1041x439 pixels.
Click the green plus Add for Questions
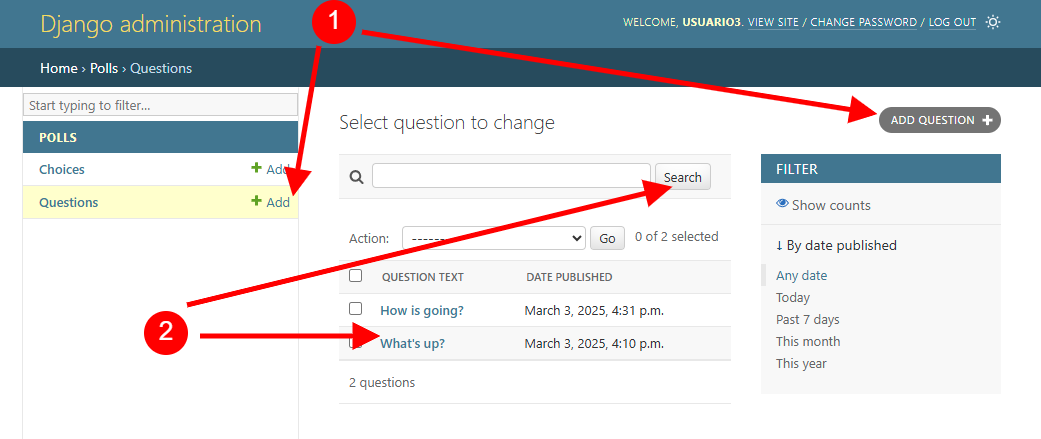(270, 202)
